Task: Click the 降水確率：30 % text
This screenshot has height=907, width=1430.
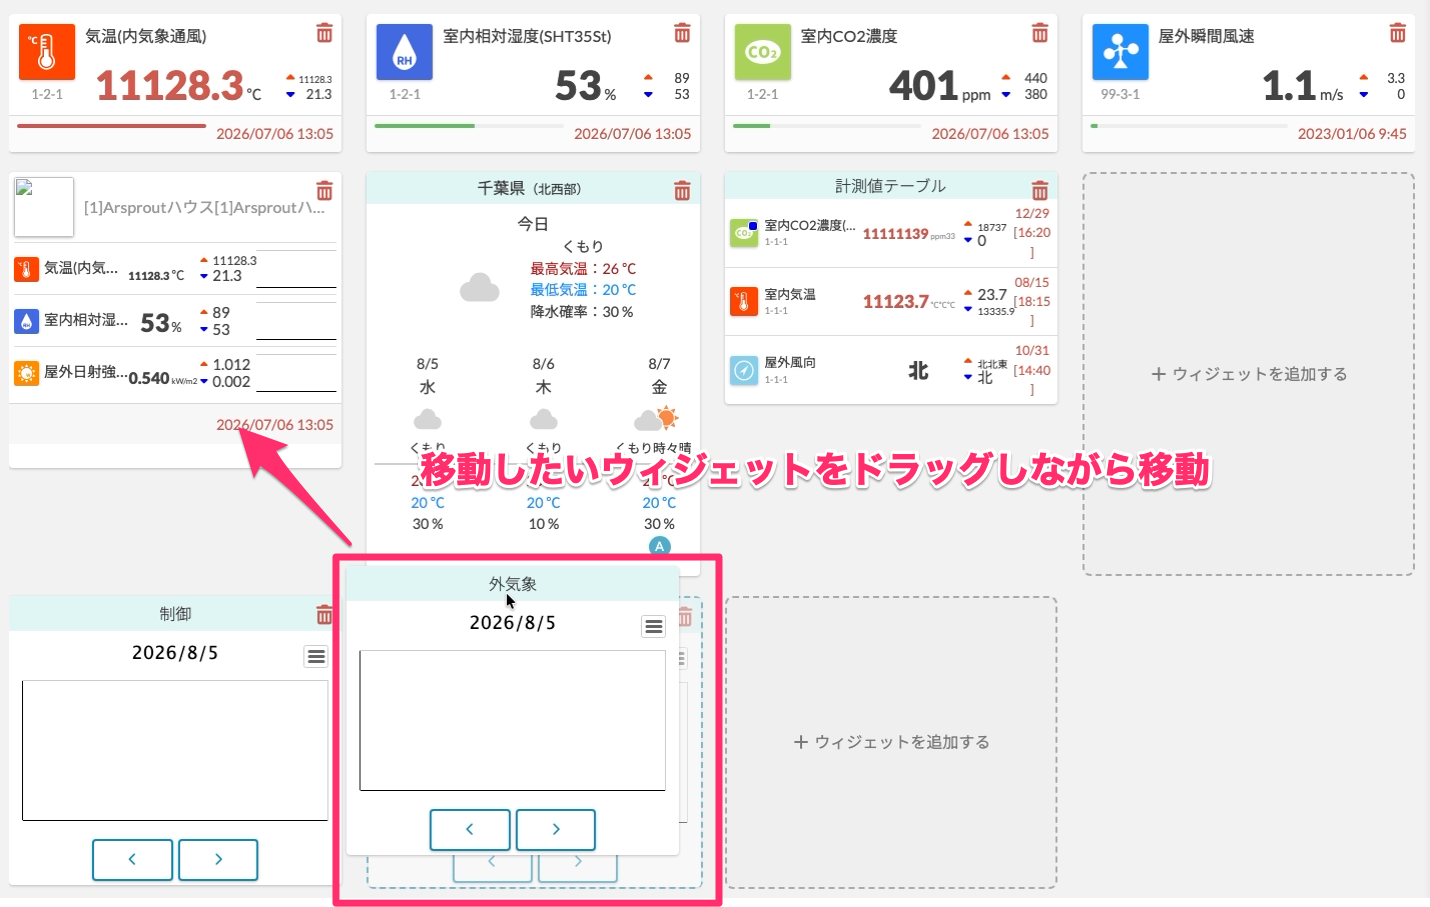Action: click(x=582, y=312)
